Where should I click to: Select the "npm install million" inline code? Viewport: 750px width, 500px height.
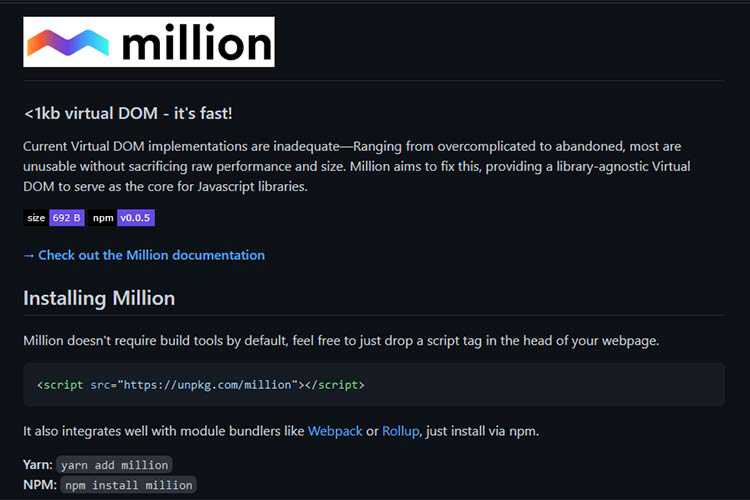pos(128,485)
